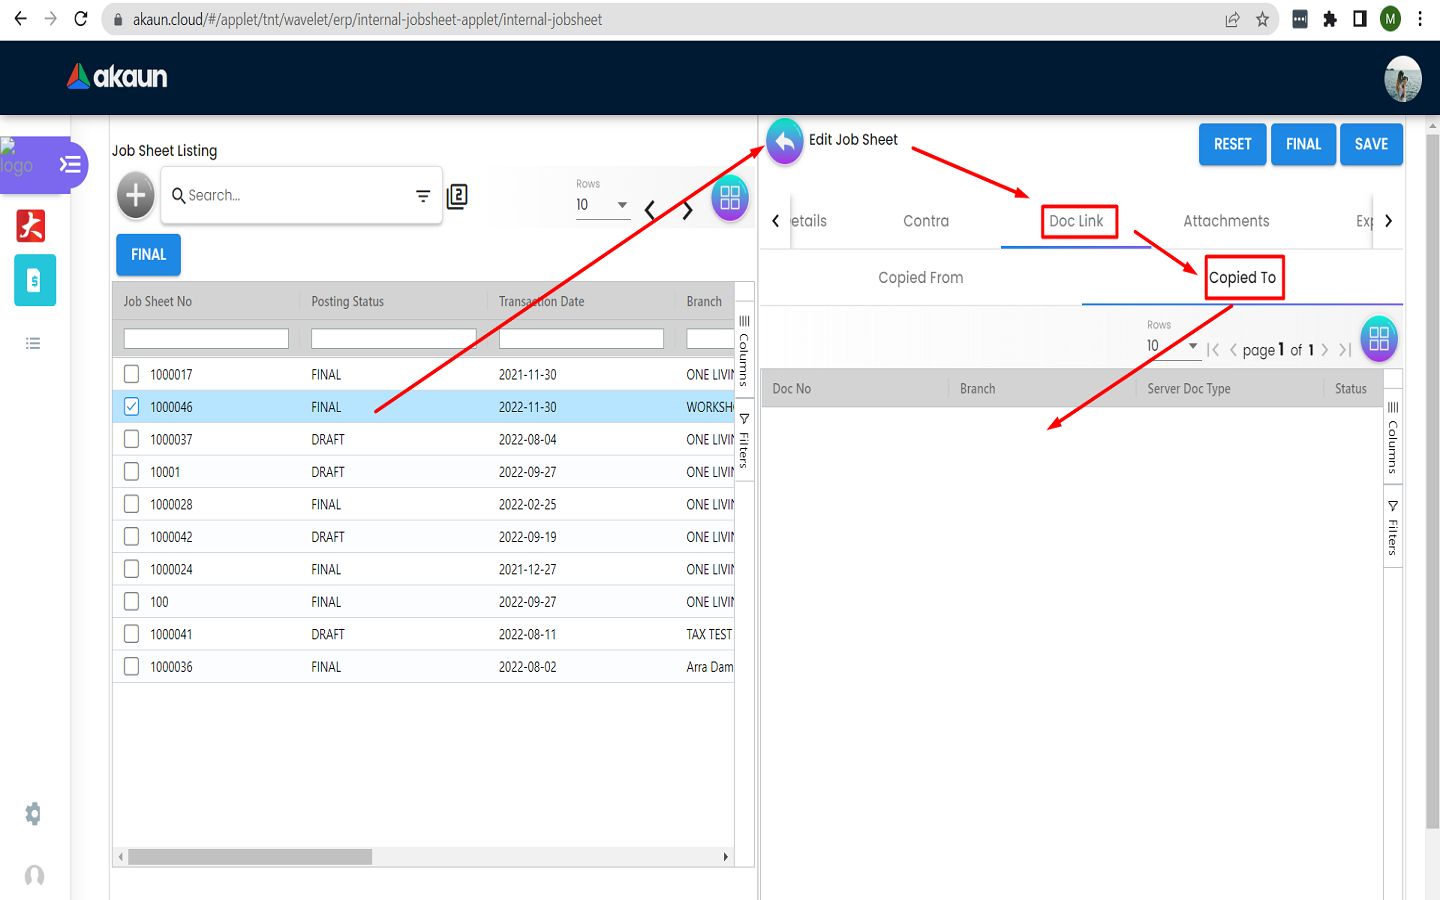Open the teal job sheet document sidebar icon
Image resolution: width=1440 pixels, height=900 pixels.
[x=34, y=281]
